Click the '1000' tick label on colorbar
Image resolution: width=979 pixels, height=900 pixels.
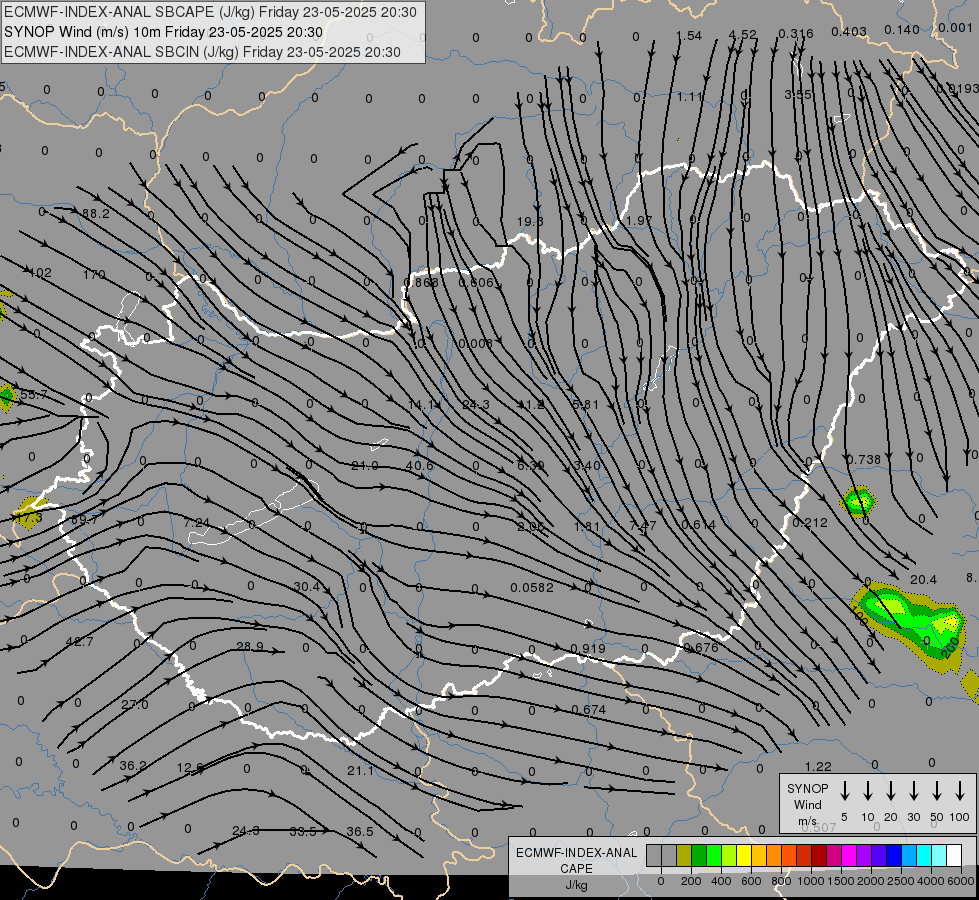tap(810, 881)
